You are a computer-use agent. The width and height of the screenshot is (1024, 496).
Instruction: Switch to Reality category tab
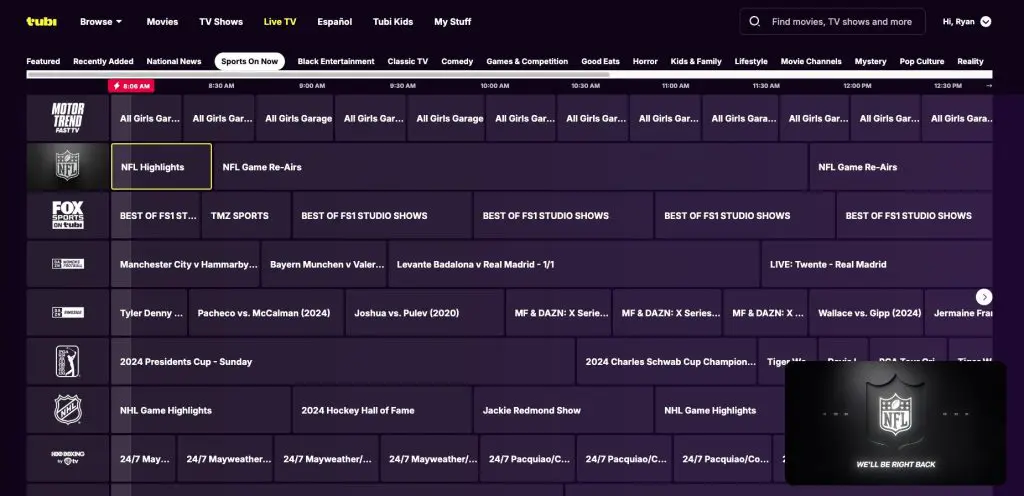coord(970,61)
